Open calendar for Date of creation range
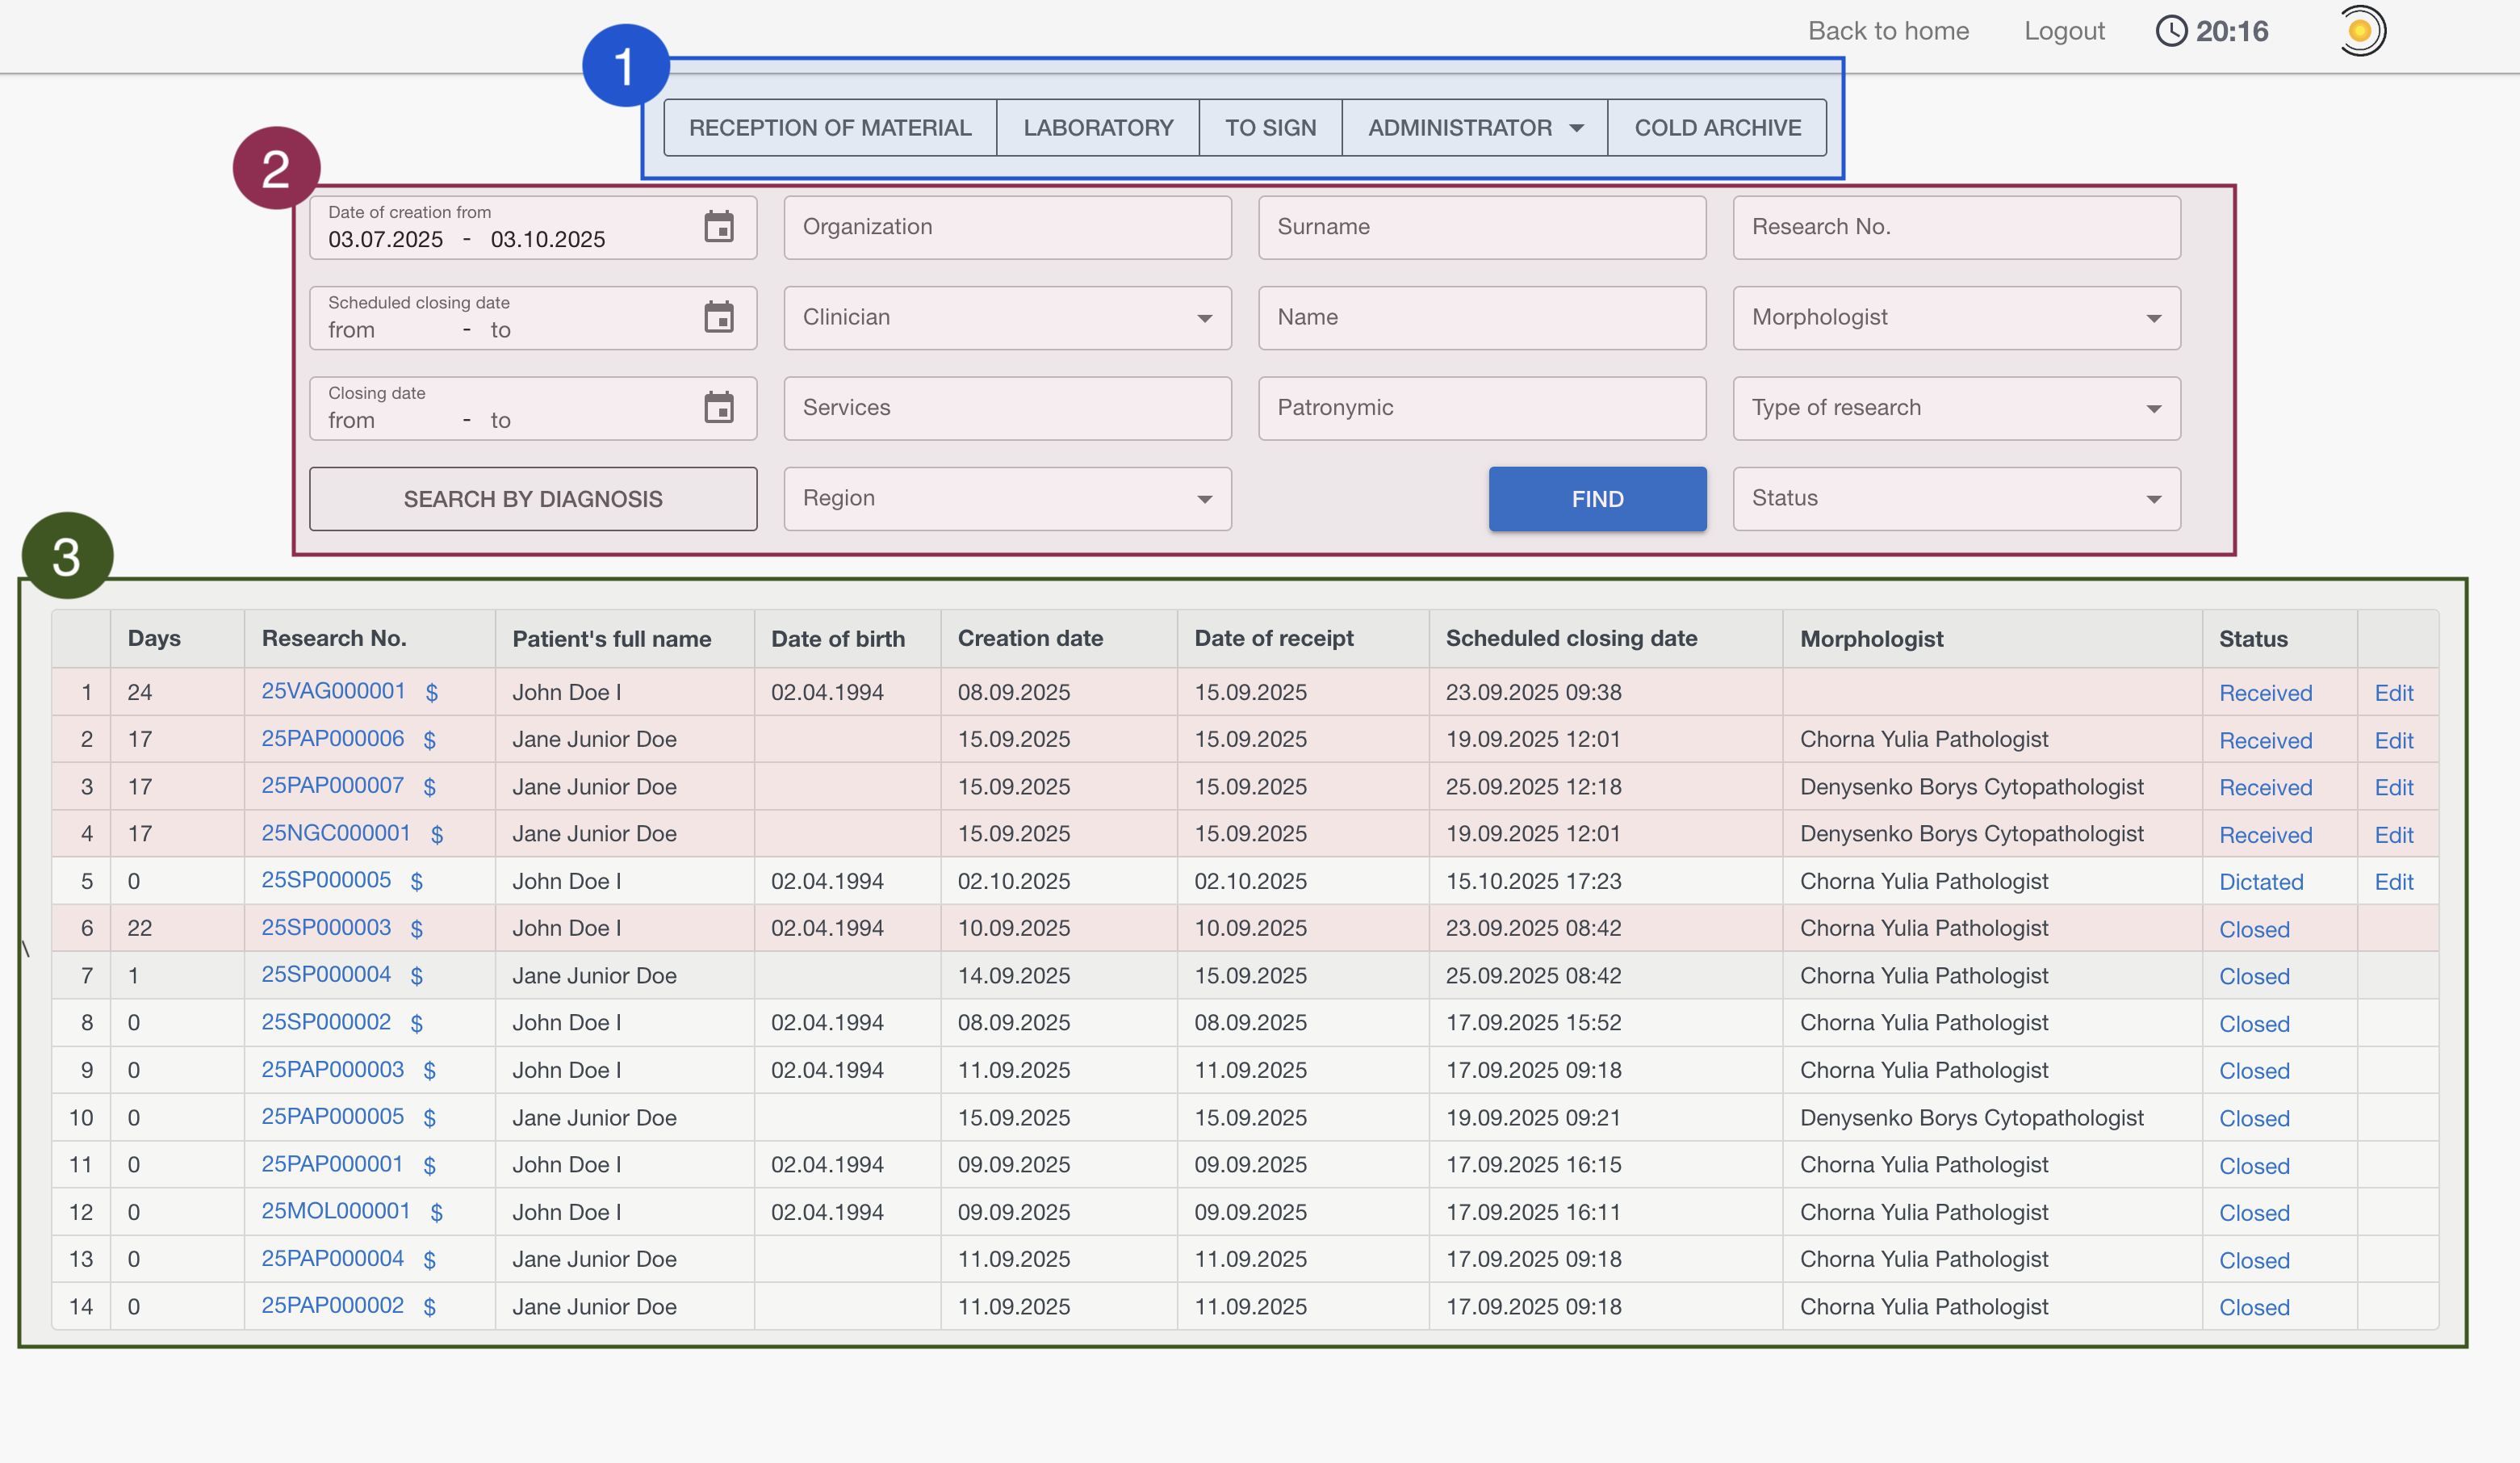This screenshot has height=1463, width=2520. pyautogui.click(x=718, y=227)
